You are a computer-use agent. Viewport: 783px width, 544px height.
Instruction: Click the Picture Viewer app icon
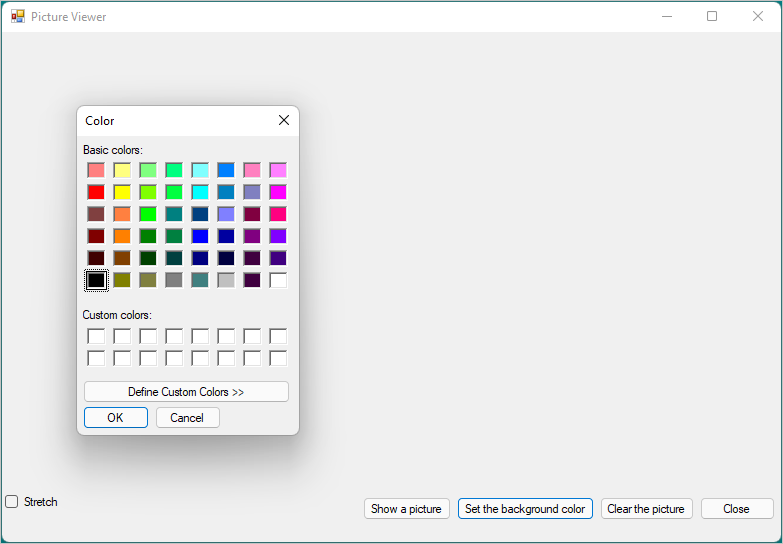[x=18, y=17]
